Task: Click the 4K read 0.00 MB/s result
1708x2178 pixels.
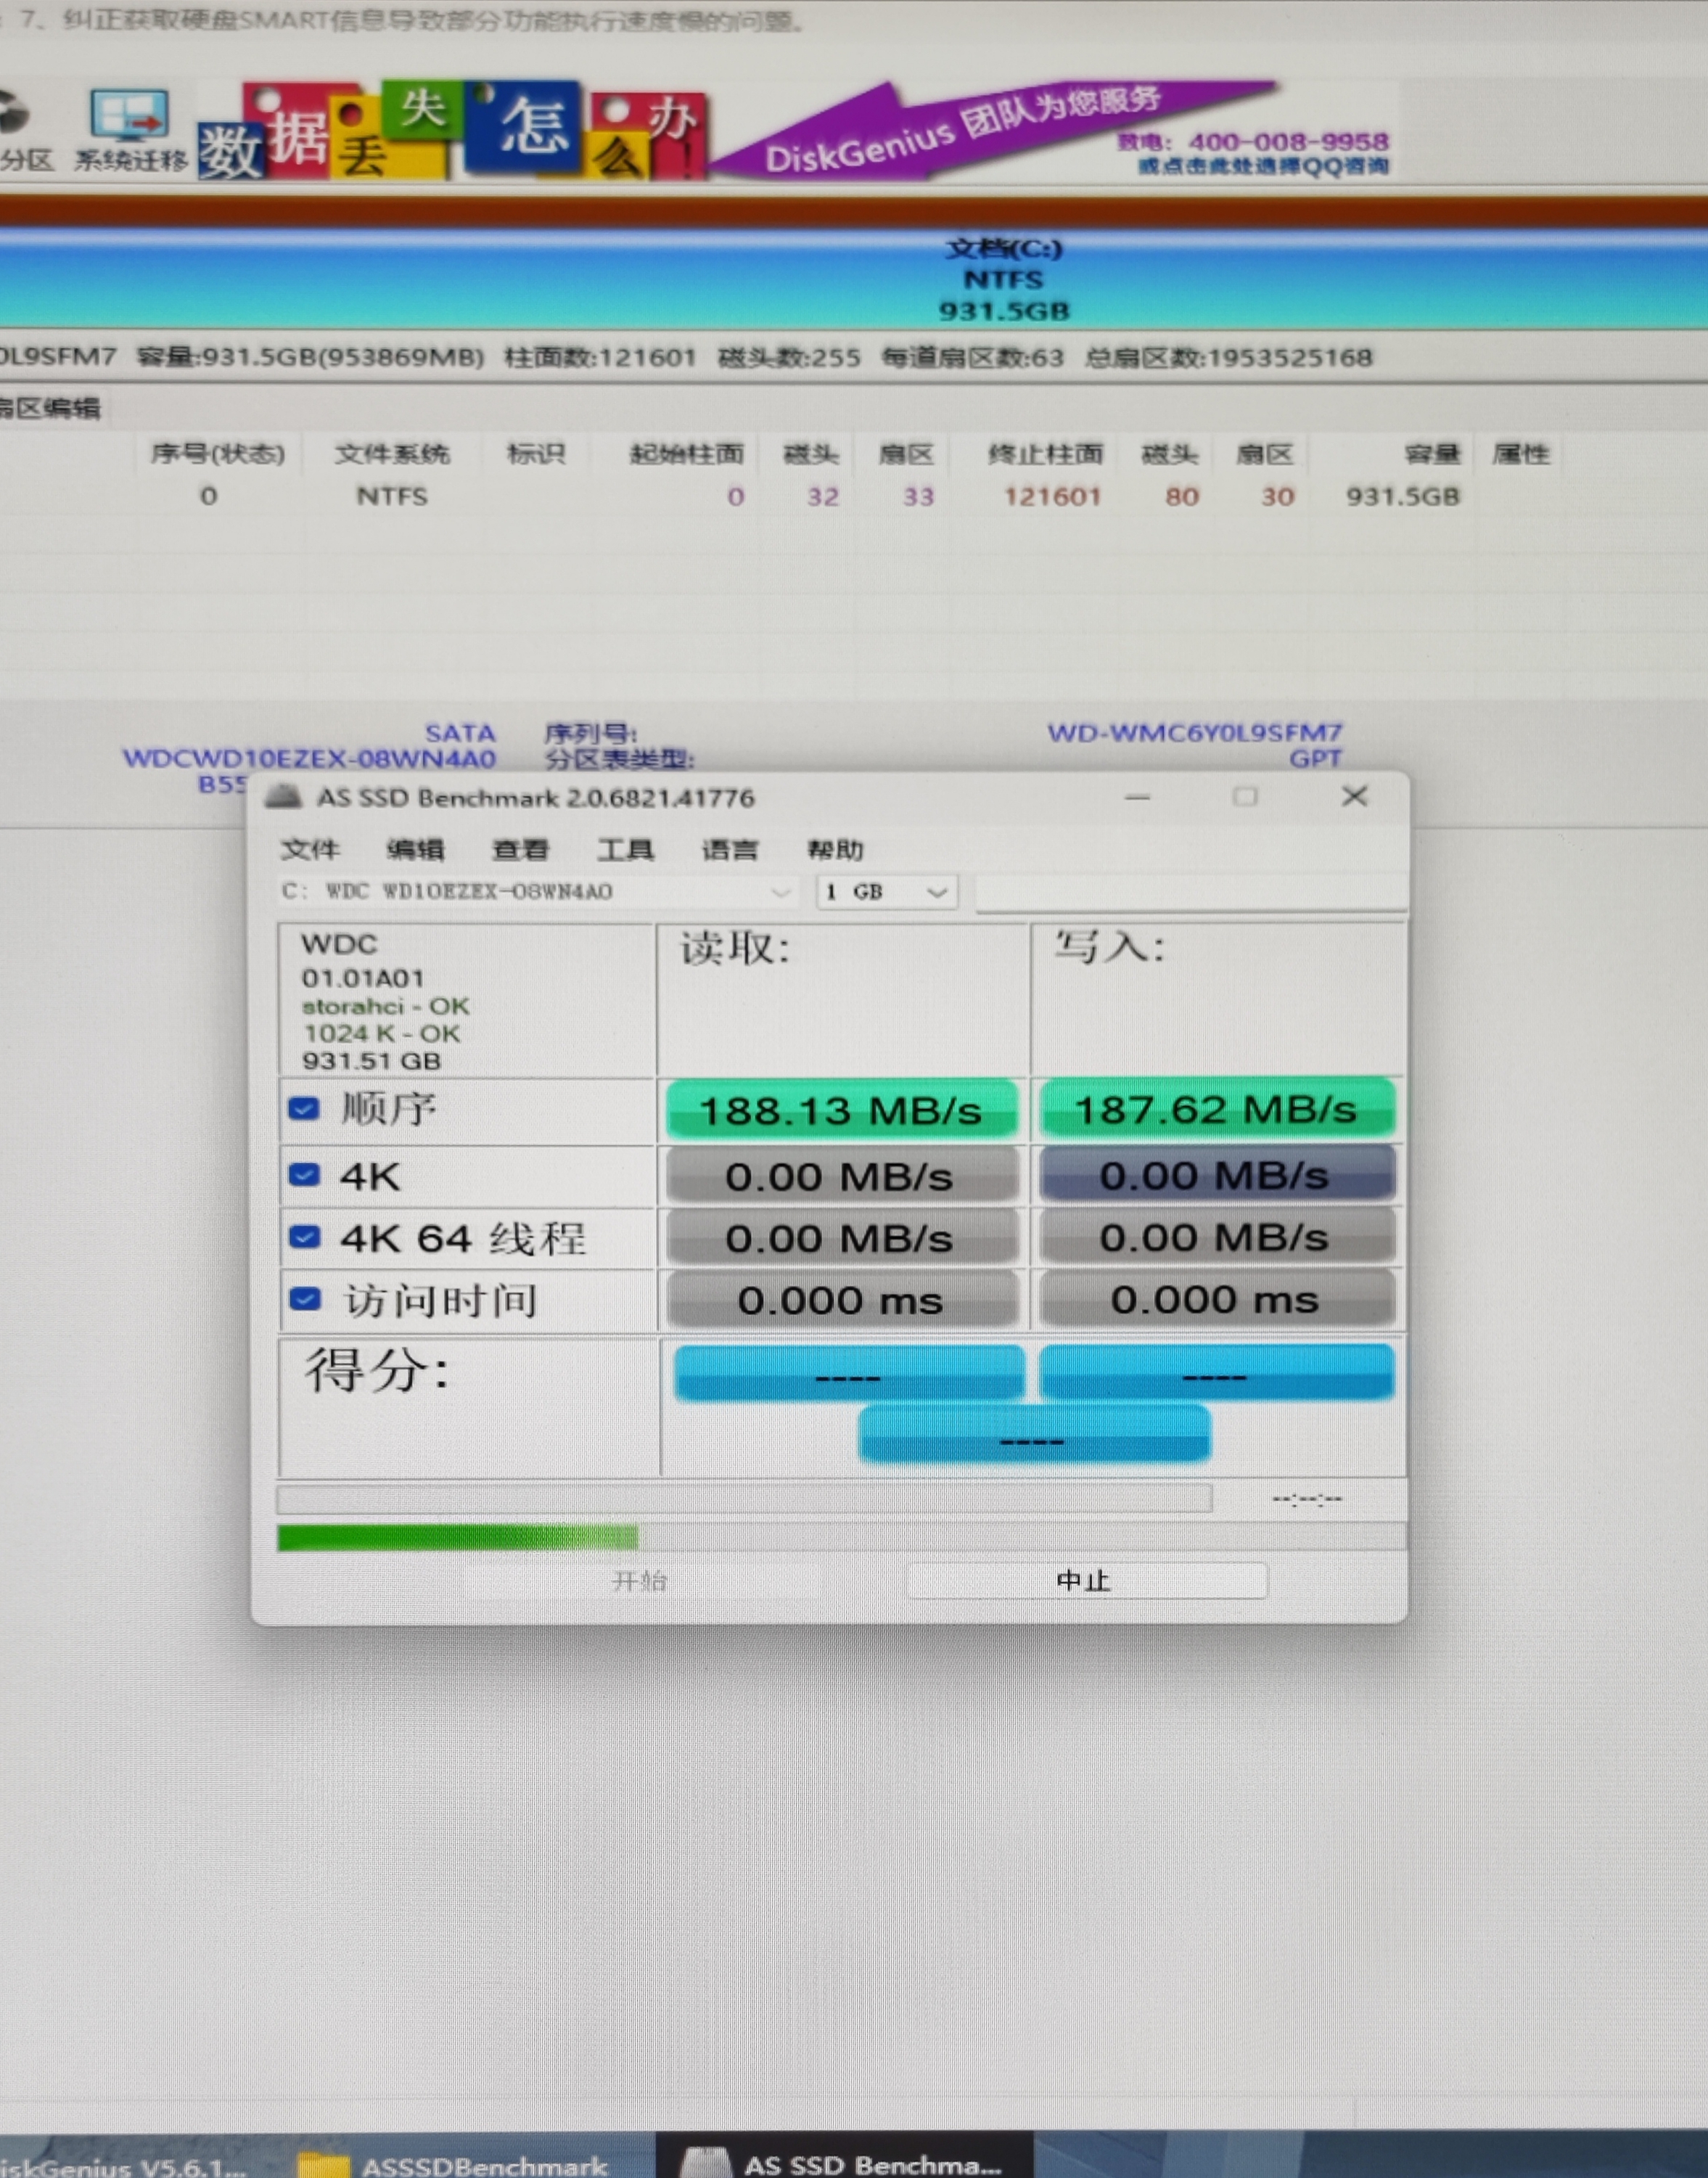Action: point(842,1176)
